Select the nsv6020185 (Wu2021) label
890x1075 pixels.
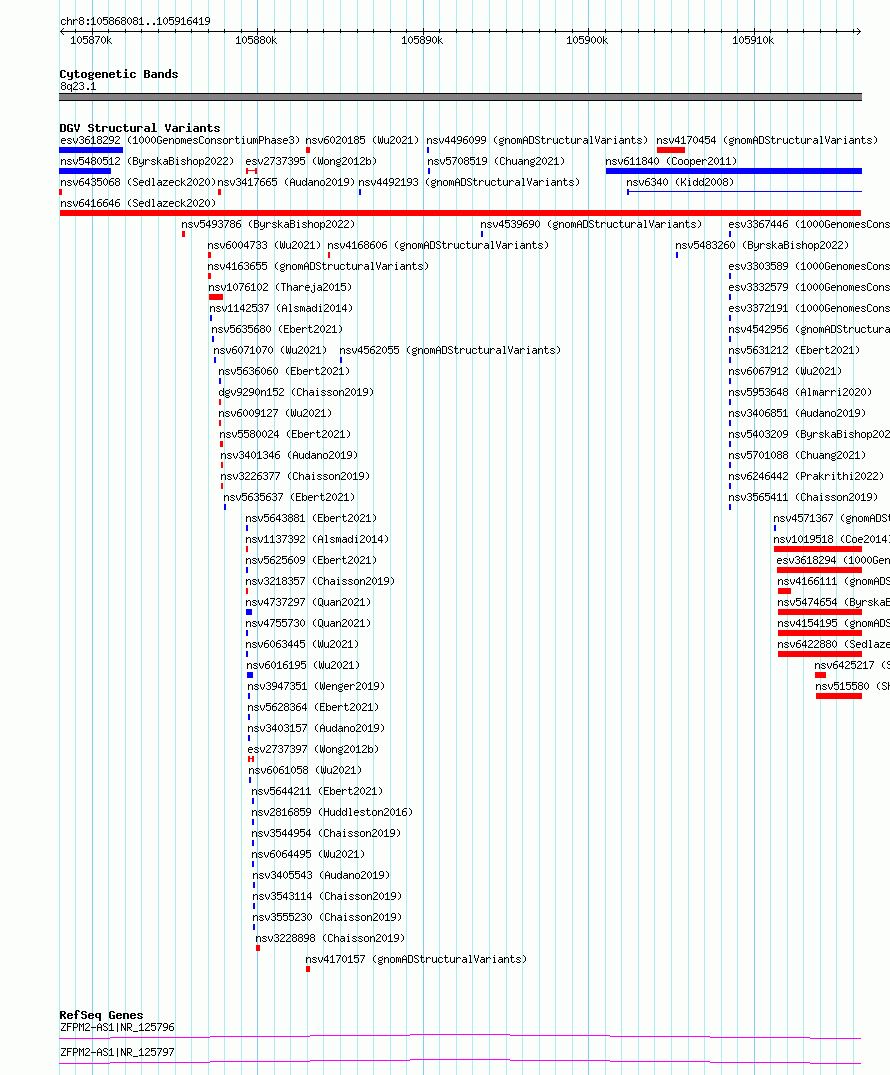tap(362, 140)
